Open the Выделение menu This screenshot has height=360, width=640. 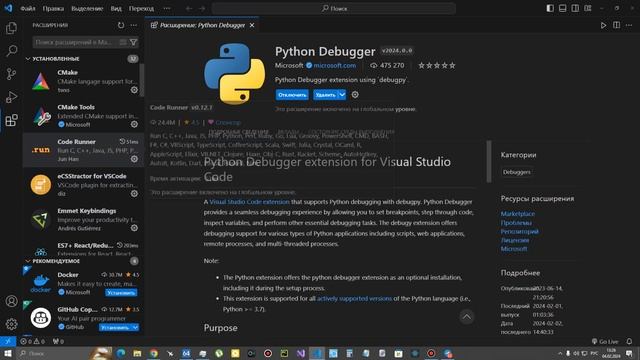point(87,8)
